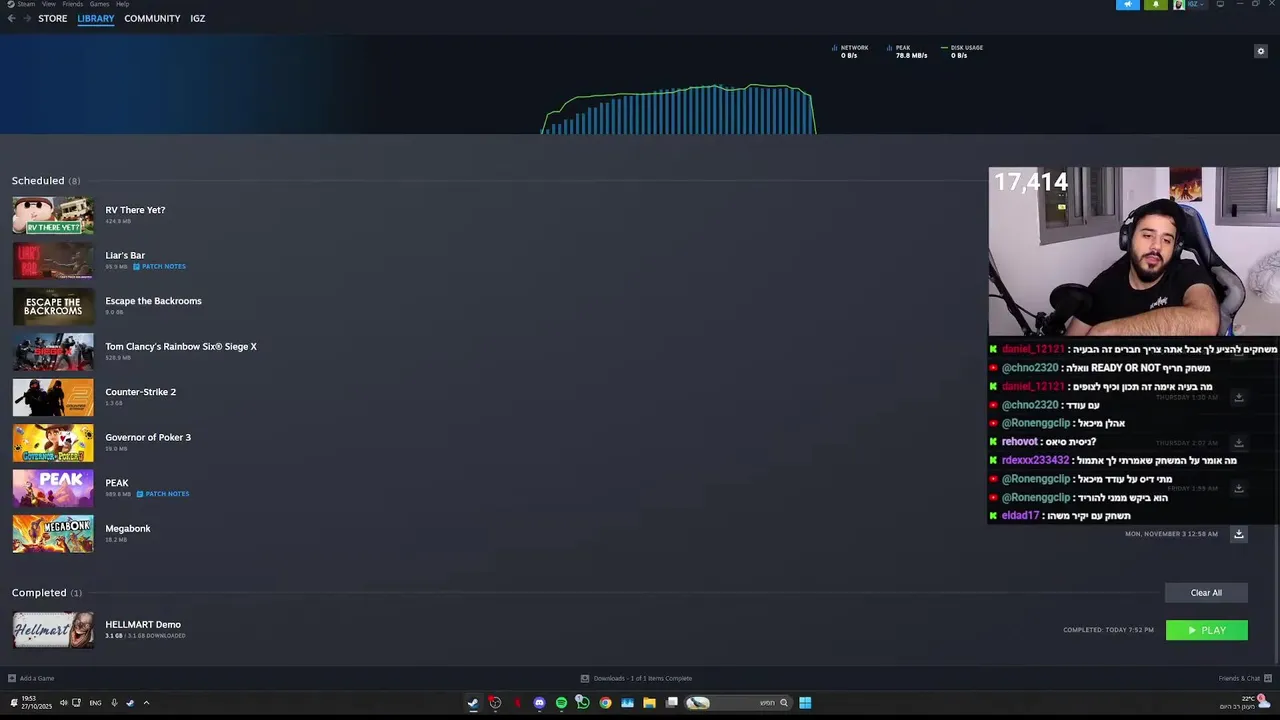This screenshot has height=720, width=1280.
Task: Open the green notifications bell
Action: tap(1155, 4)
